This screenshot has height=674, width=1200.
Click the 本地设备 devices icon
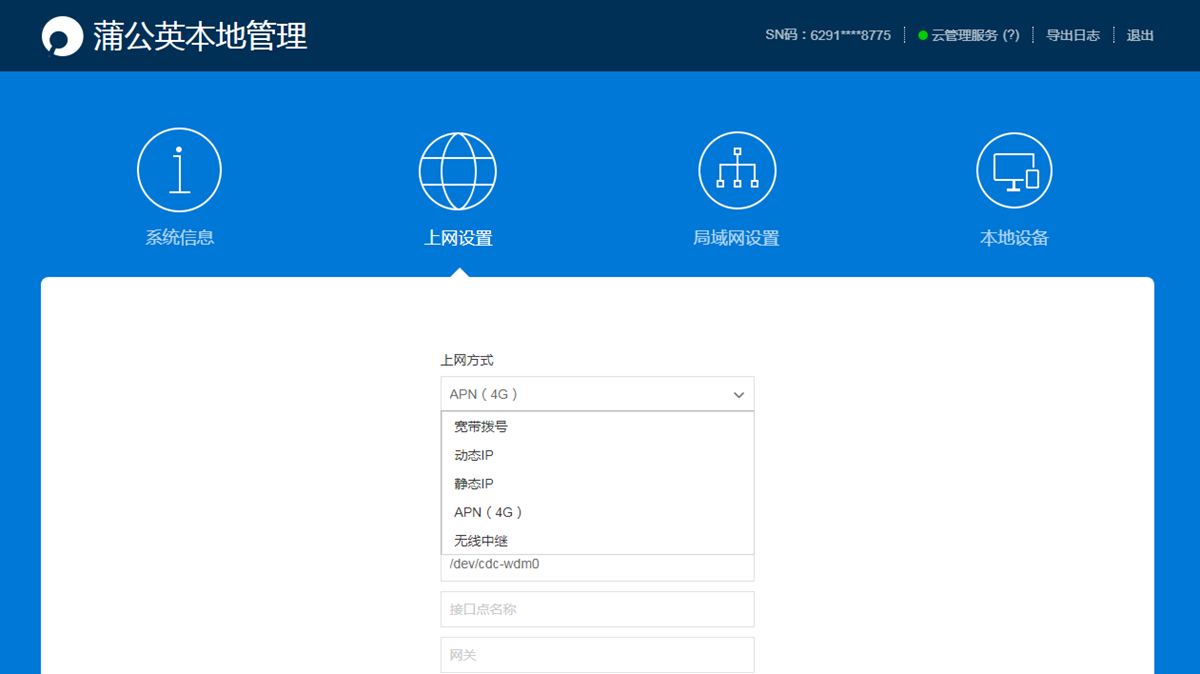tap(1014, 169)
